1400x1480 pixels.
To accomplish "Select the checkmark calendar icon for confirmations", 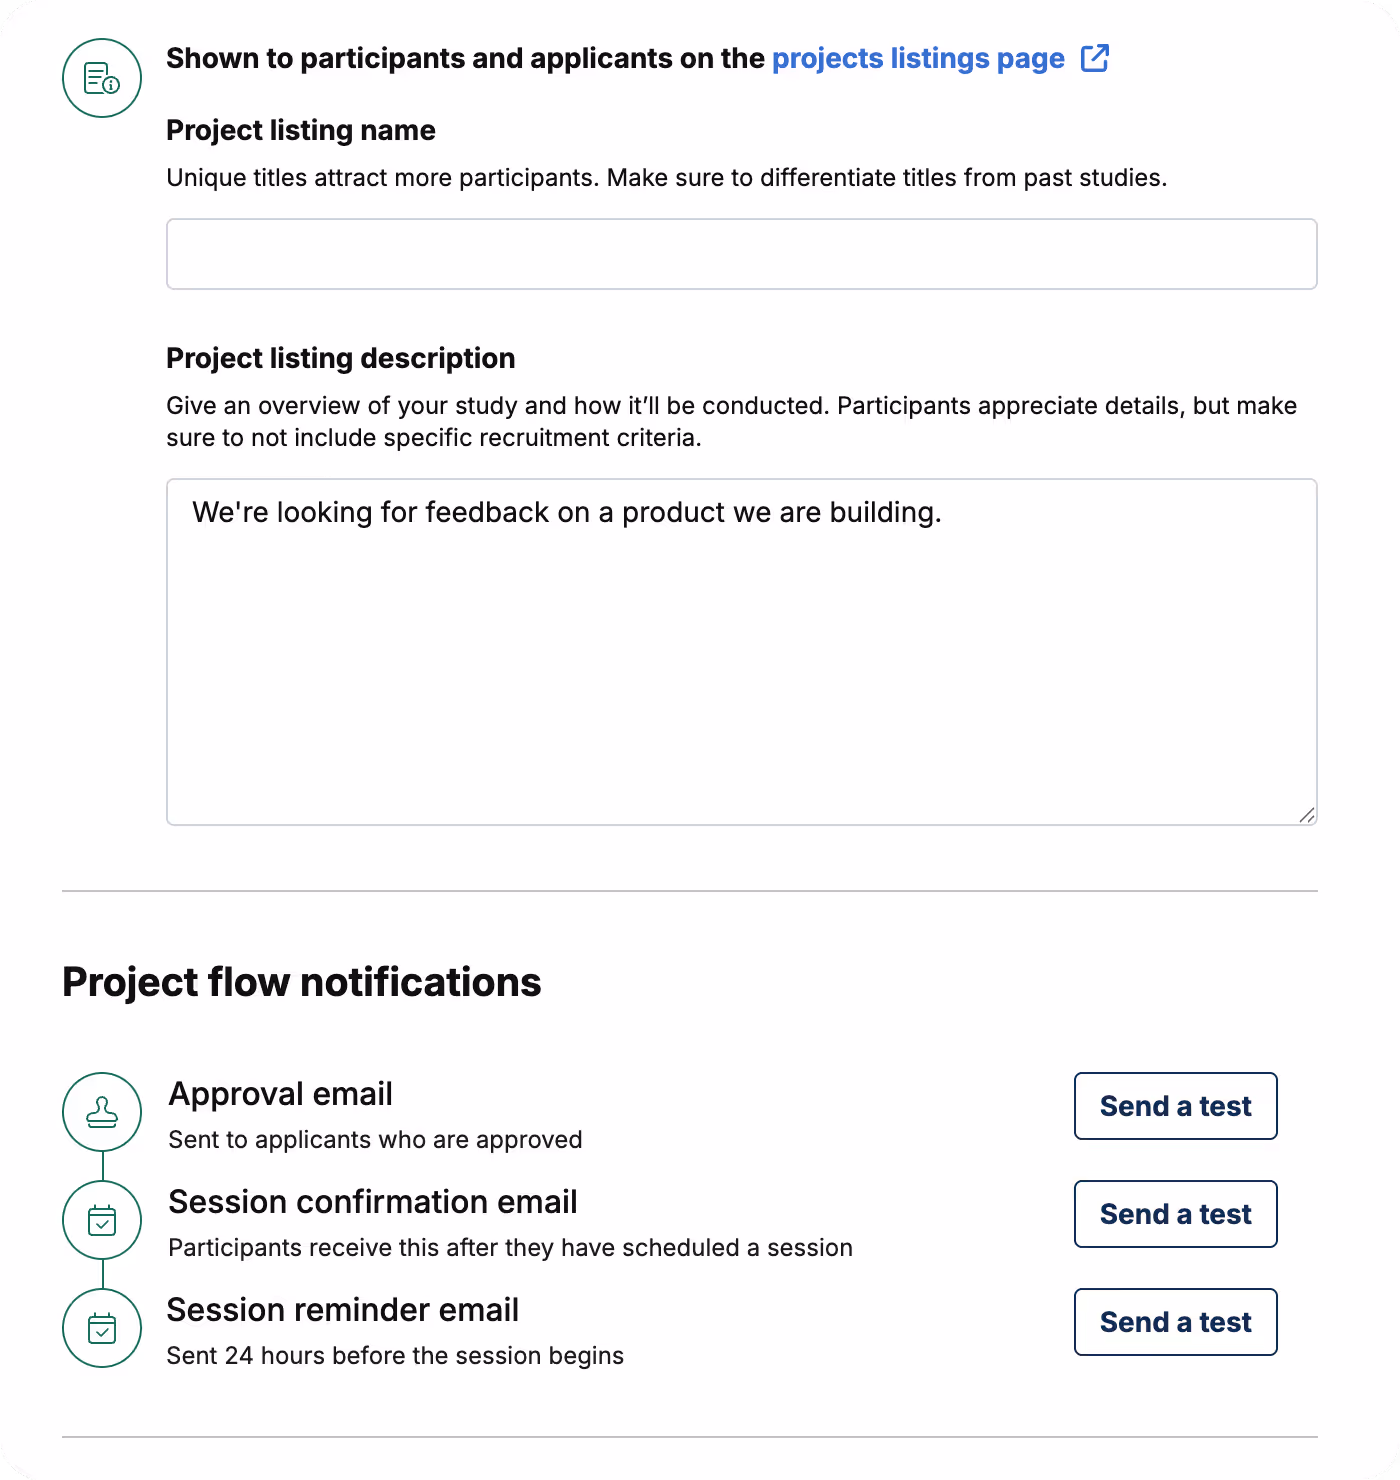I will point(101,1220).
